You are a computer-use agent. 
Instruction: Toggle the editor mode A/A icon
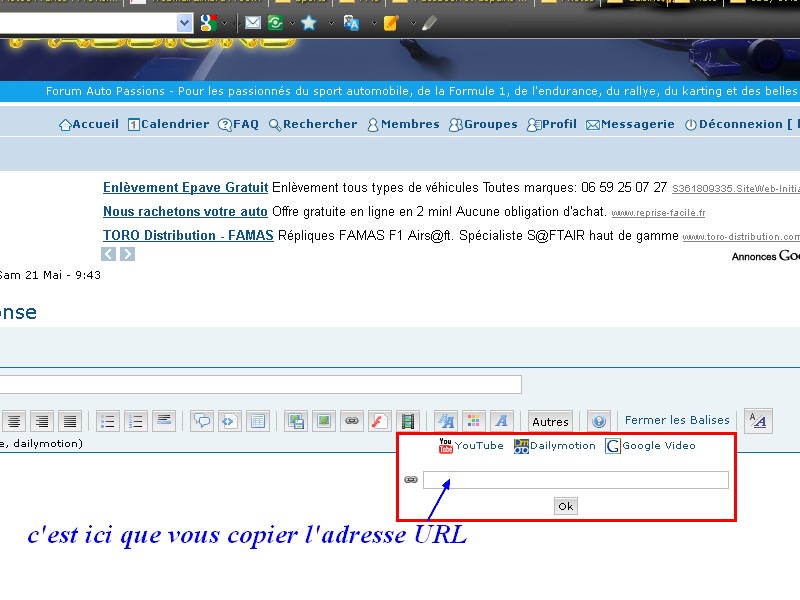[758, 421]
